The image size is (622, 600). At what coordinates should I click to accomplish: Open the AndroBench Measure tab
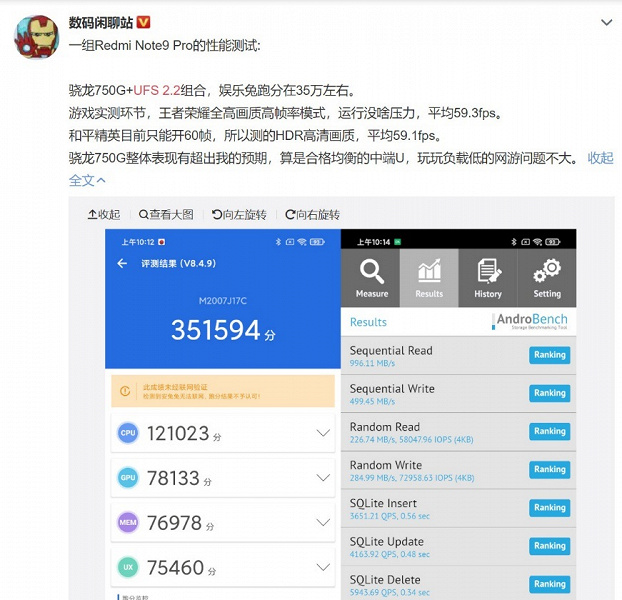point(371,278)
